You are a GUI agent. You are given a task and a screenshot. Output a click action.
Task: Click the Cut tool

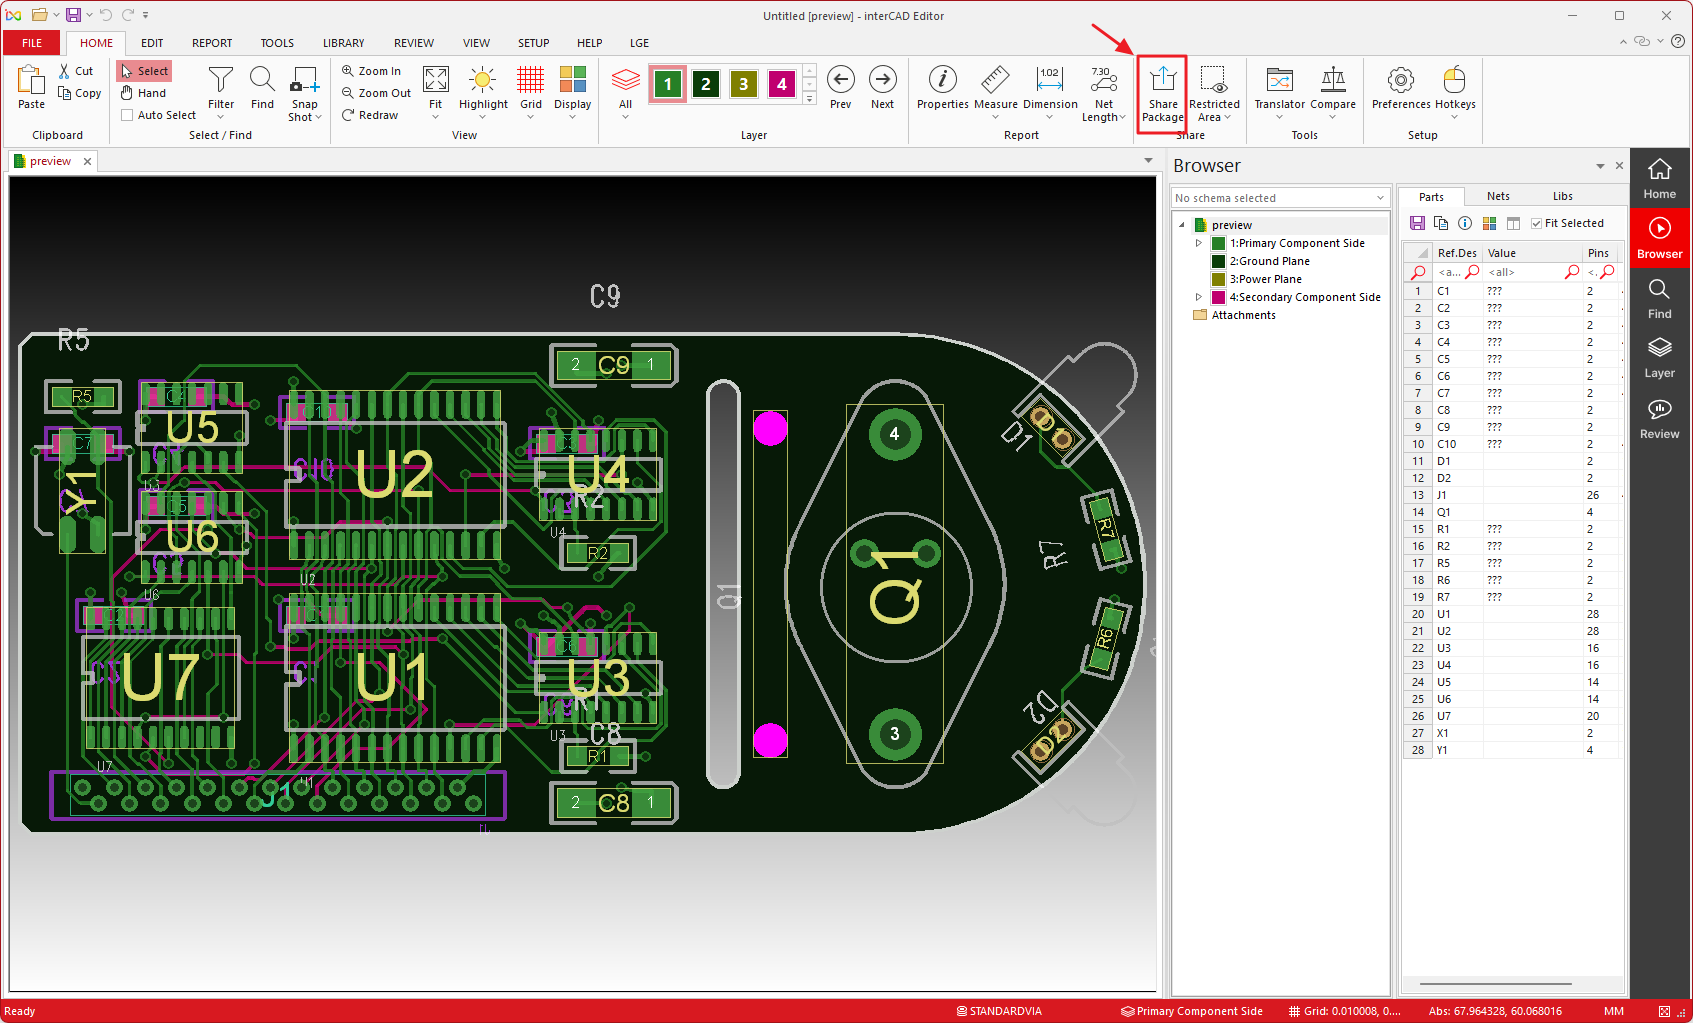pos(76,71)
